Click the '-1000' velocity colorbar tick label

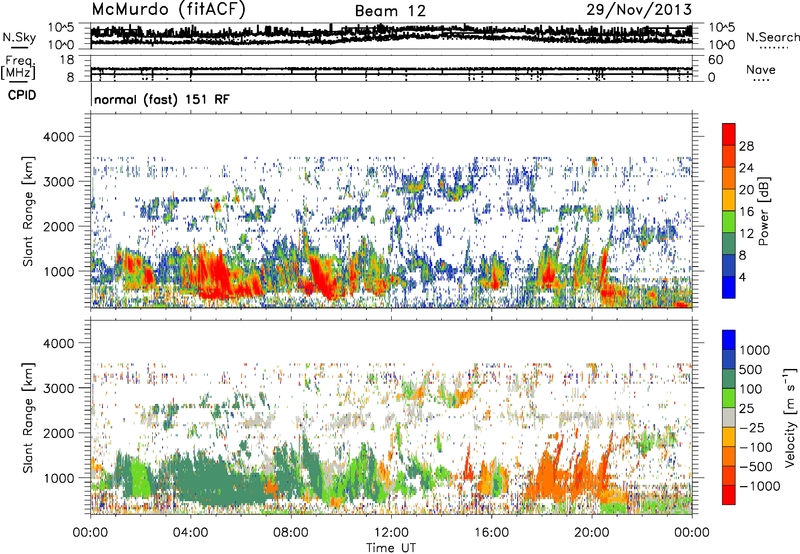tap(760, 486)
